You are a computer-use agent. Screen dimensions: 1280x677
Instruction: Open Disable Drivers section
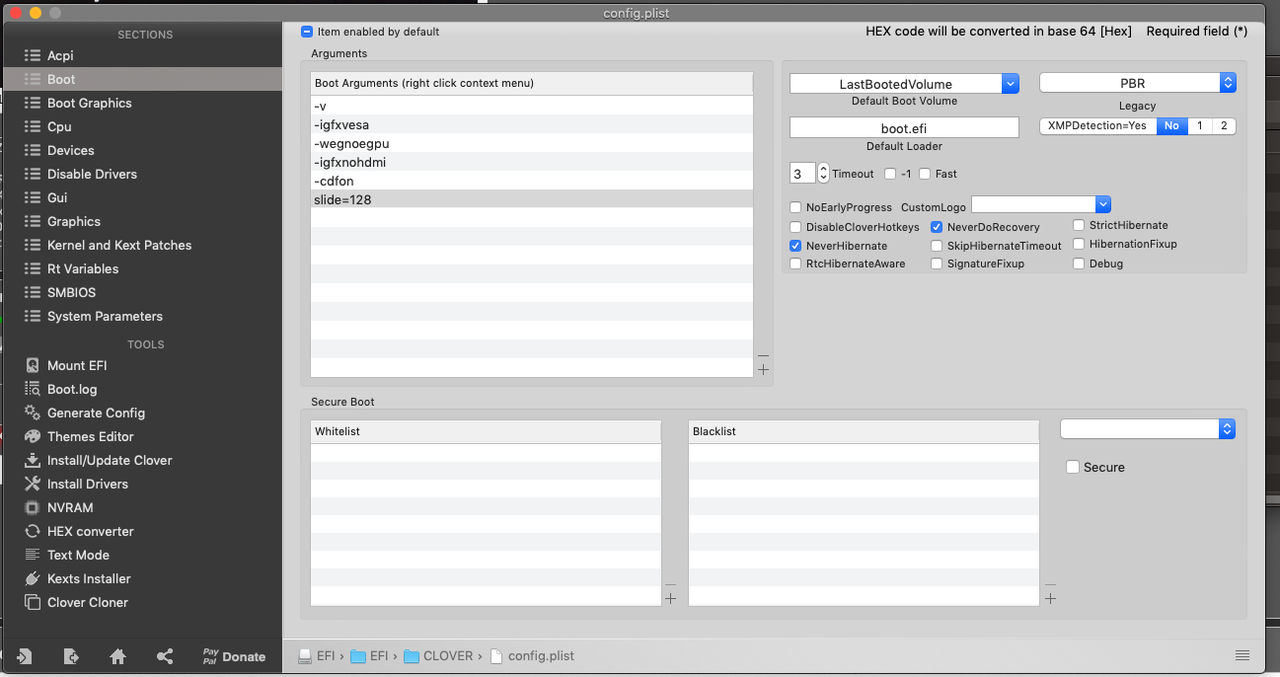(x=92, y=174)
